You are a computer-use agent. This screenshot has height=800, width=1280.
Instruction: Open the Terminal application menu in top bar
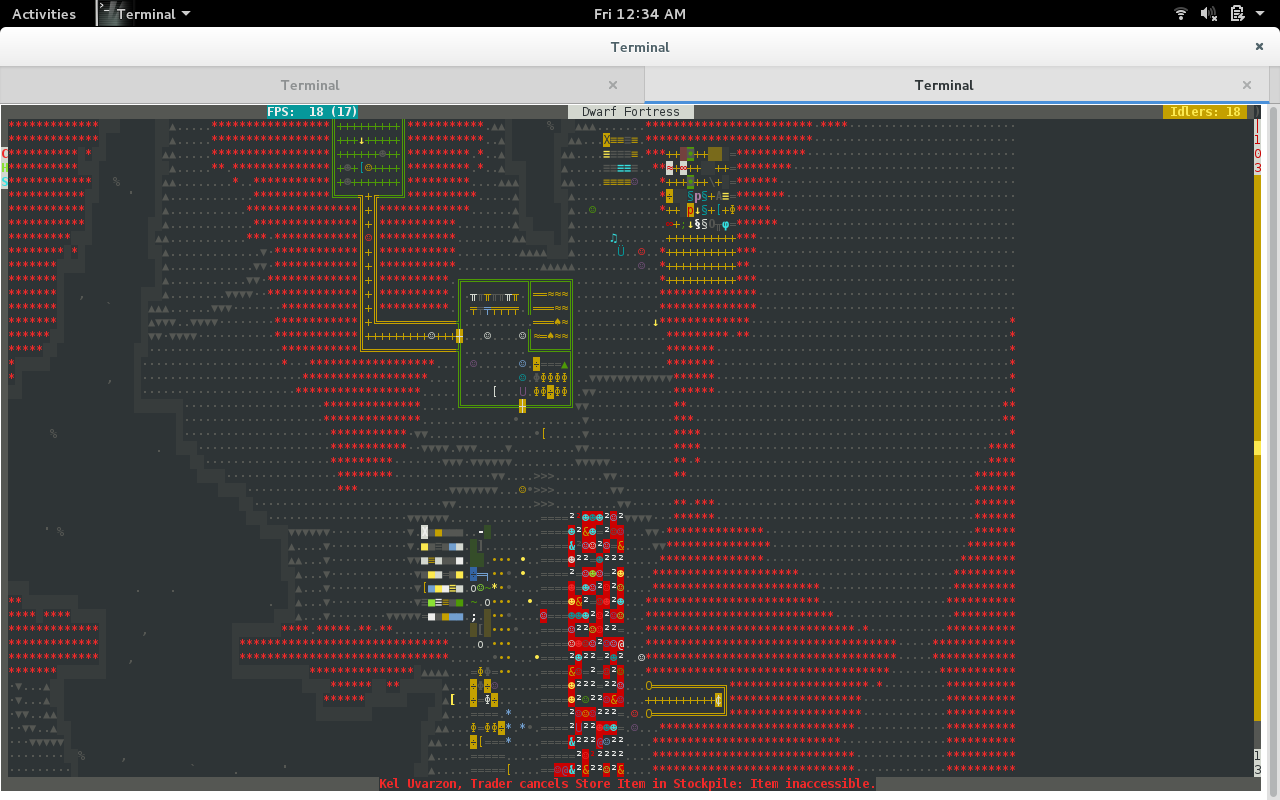tap(145, 14)
